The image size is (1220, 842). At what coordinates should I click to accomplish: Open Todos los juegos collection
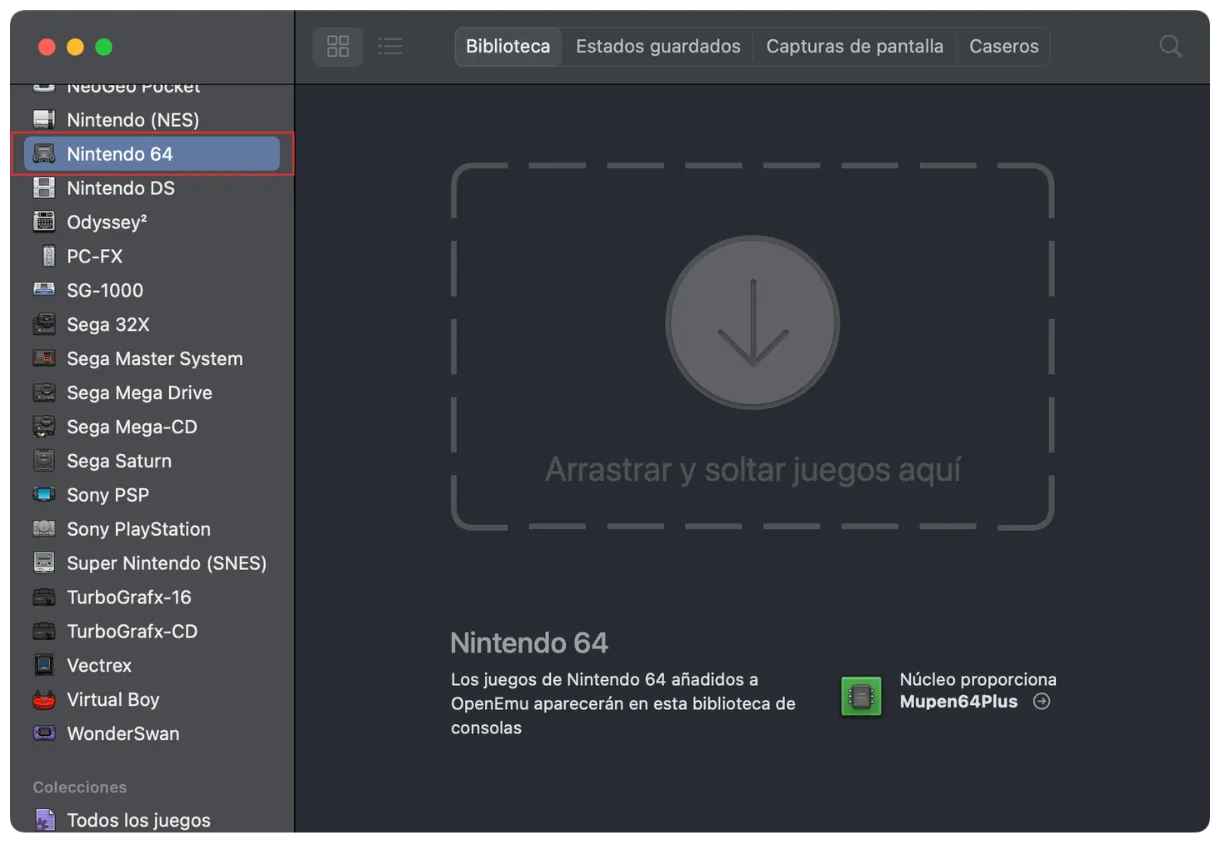[138, 819]
